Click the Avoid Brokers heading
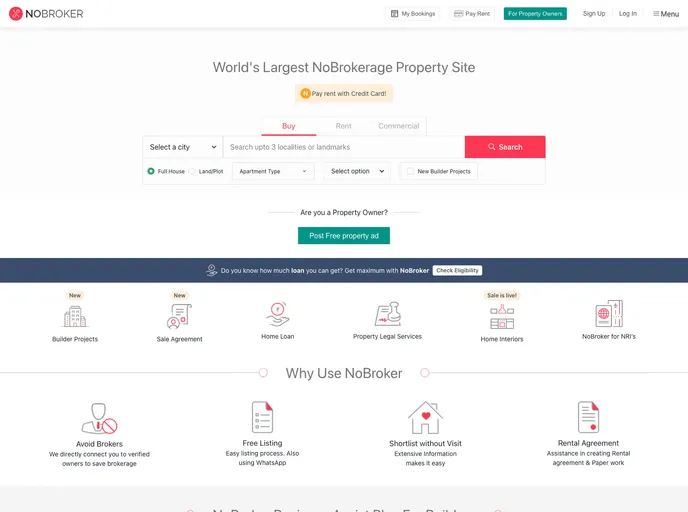Screen dimensions: 688x512 [x=99, y=444]
